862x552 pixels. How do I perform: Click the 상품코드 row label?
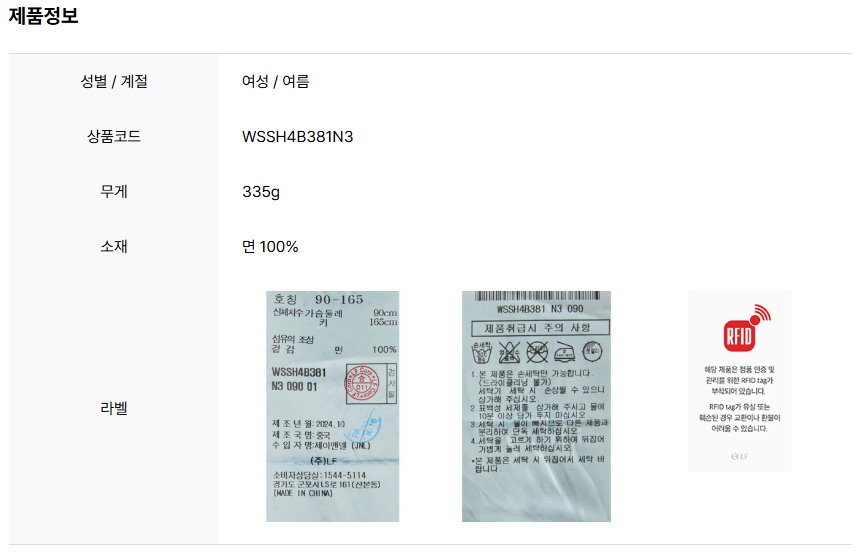pos(114,136)
